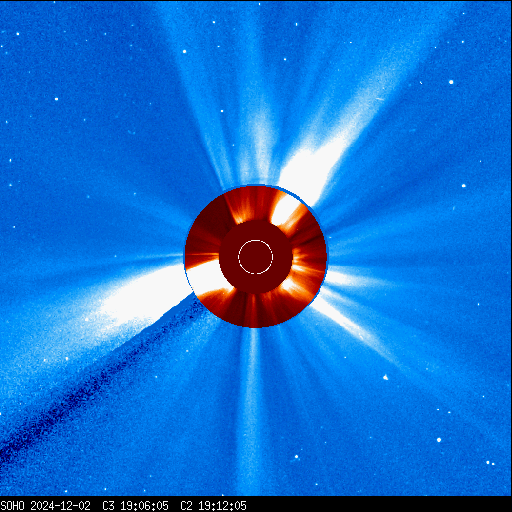Screen dimensions: 512x512
Task: Select the dark red central occulter disk
Action: point(256,257)
